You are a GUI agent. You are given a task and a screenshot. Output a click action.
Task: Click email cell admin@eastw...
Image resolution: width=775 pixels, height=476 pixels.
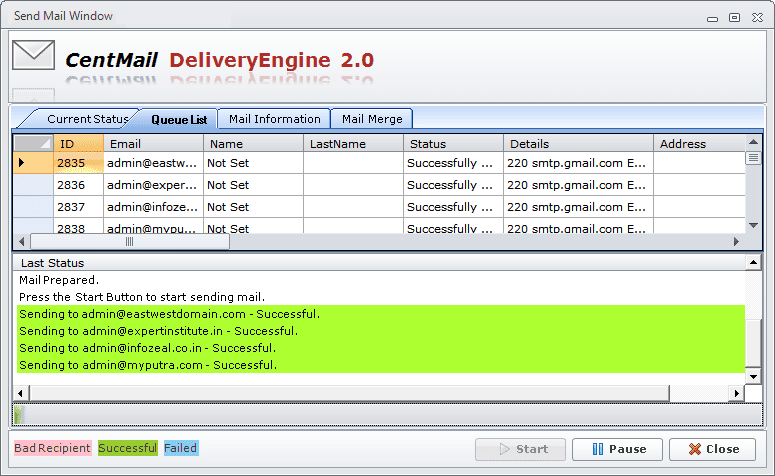153,163
